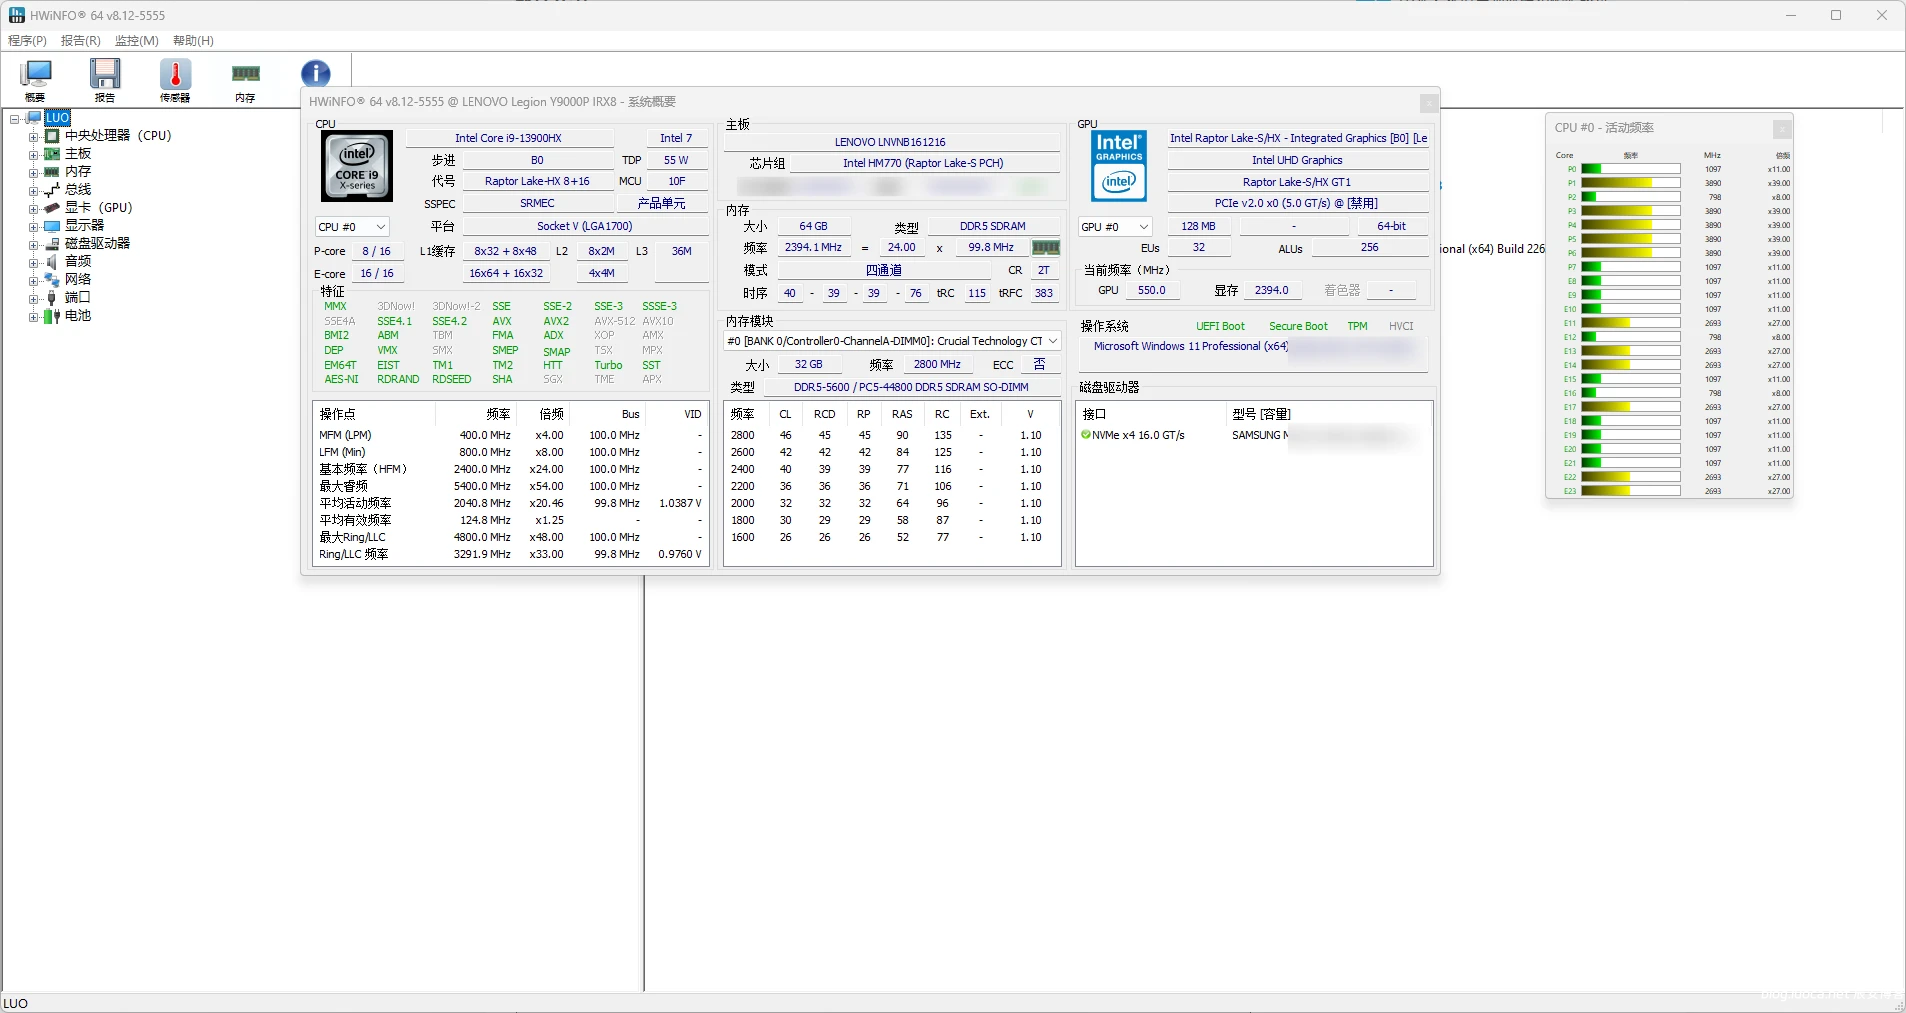The width and height of the screenshot is (1906, 1013).
Task: Select the 最大睿频 5400.0 MHz row
Action: click(x=511, y=486)
